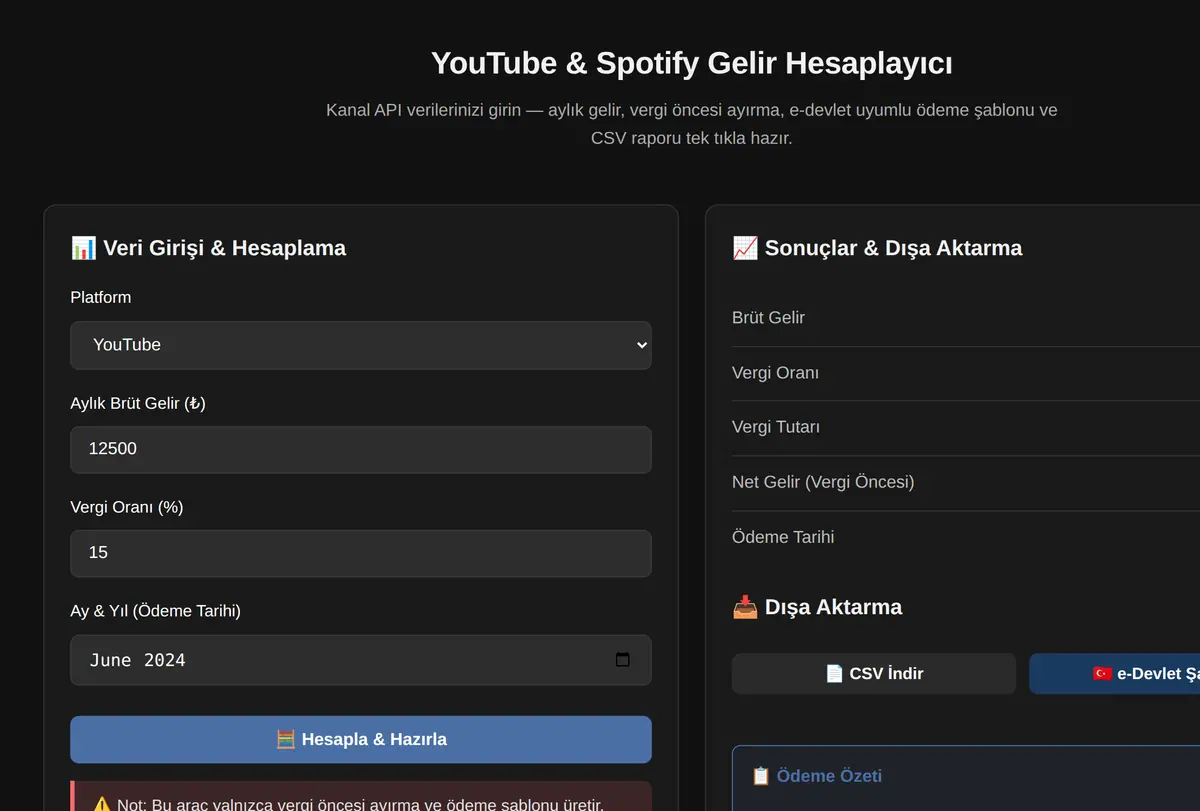Click the Ödeme Tarihi result row label
The image size is (1200, 811).
pos(783,537)
